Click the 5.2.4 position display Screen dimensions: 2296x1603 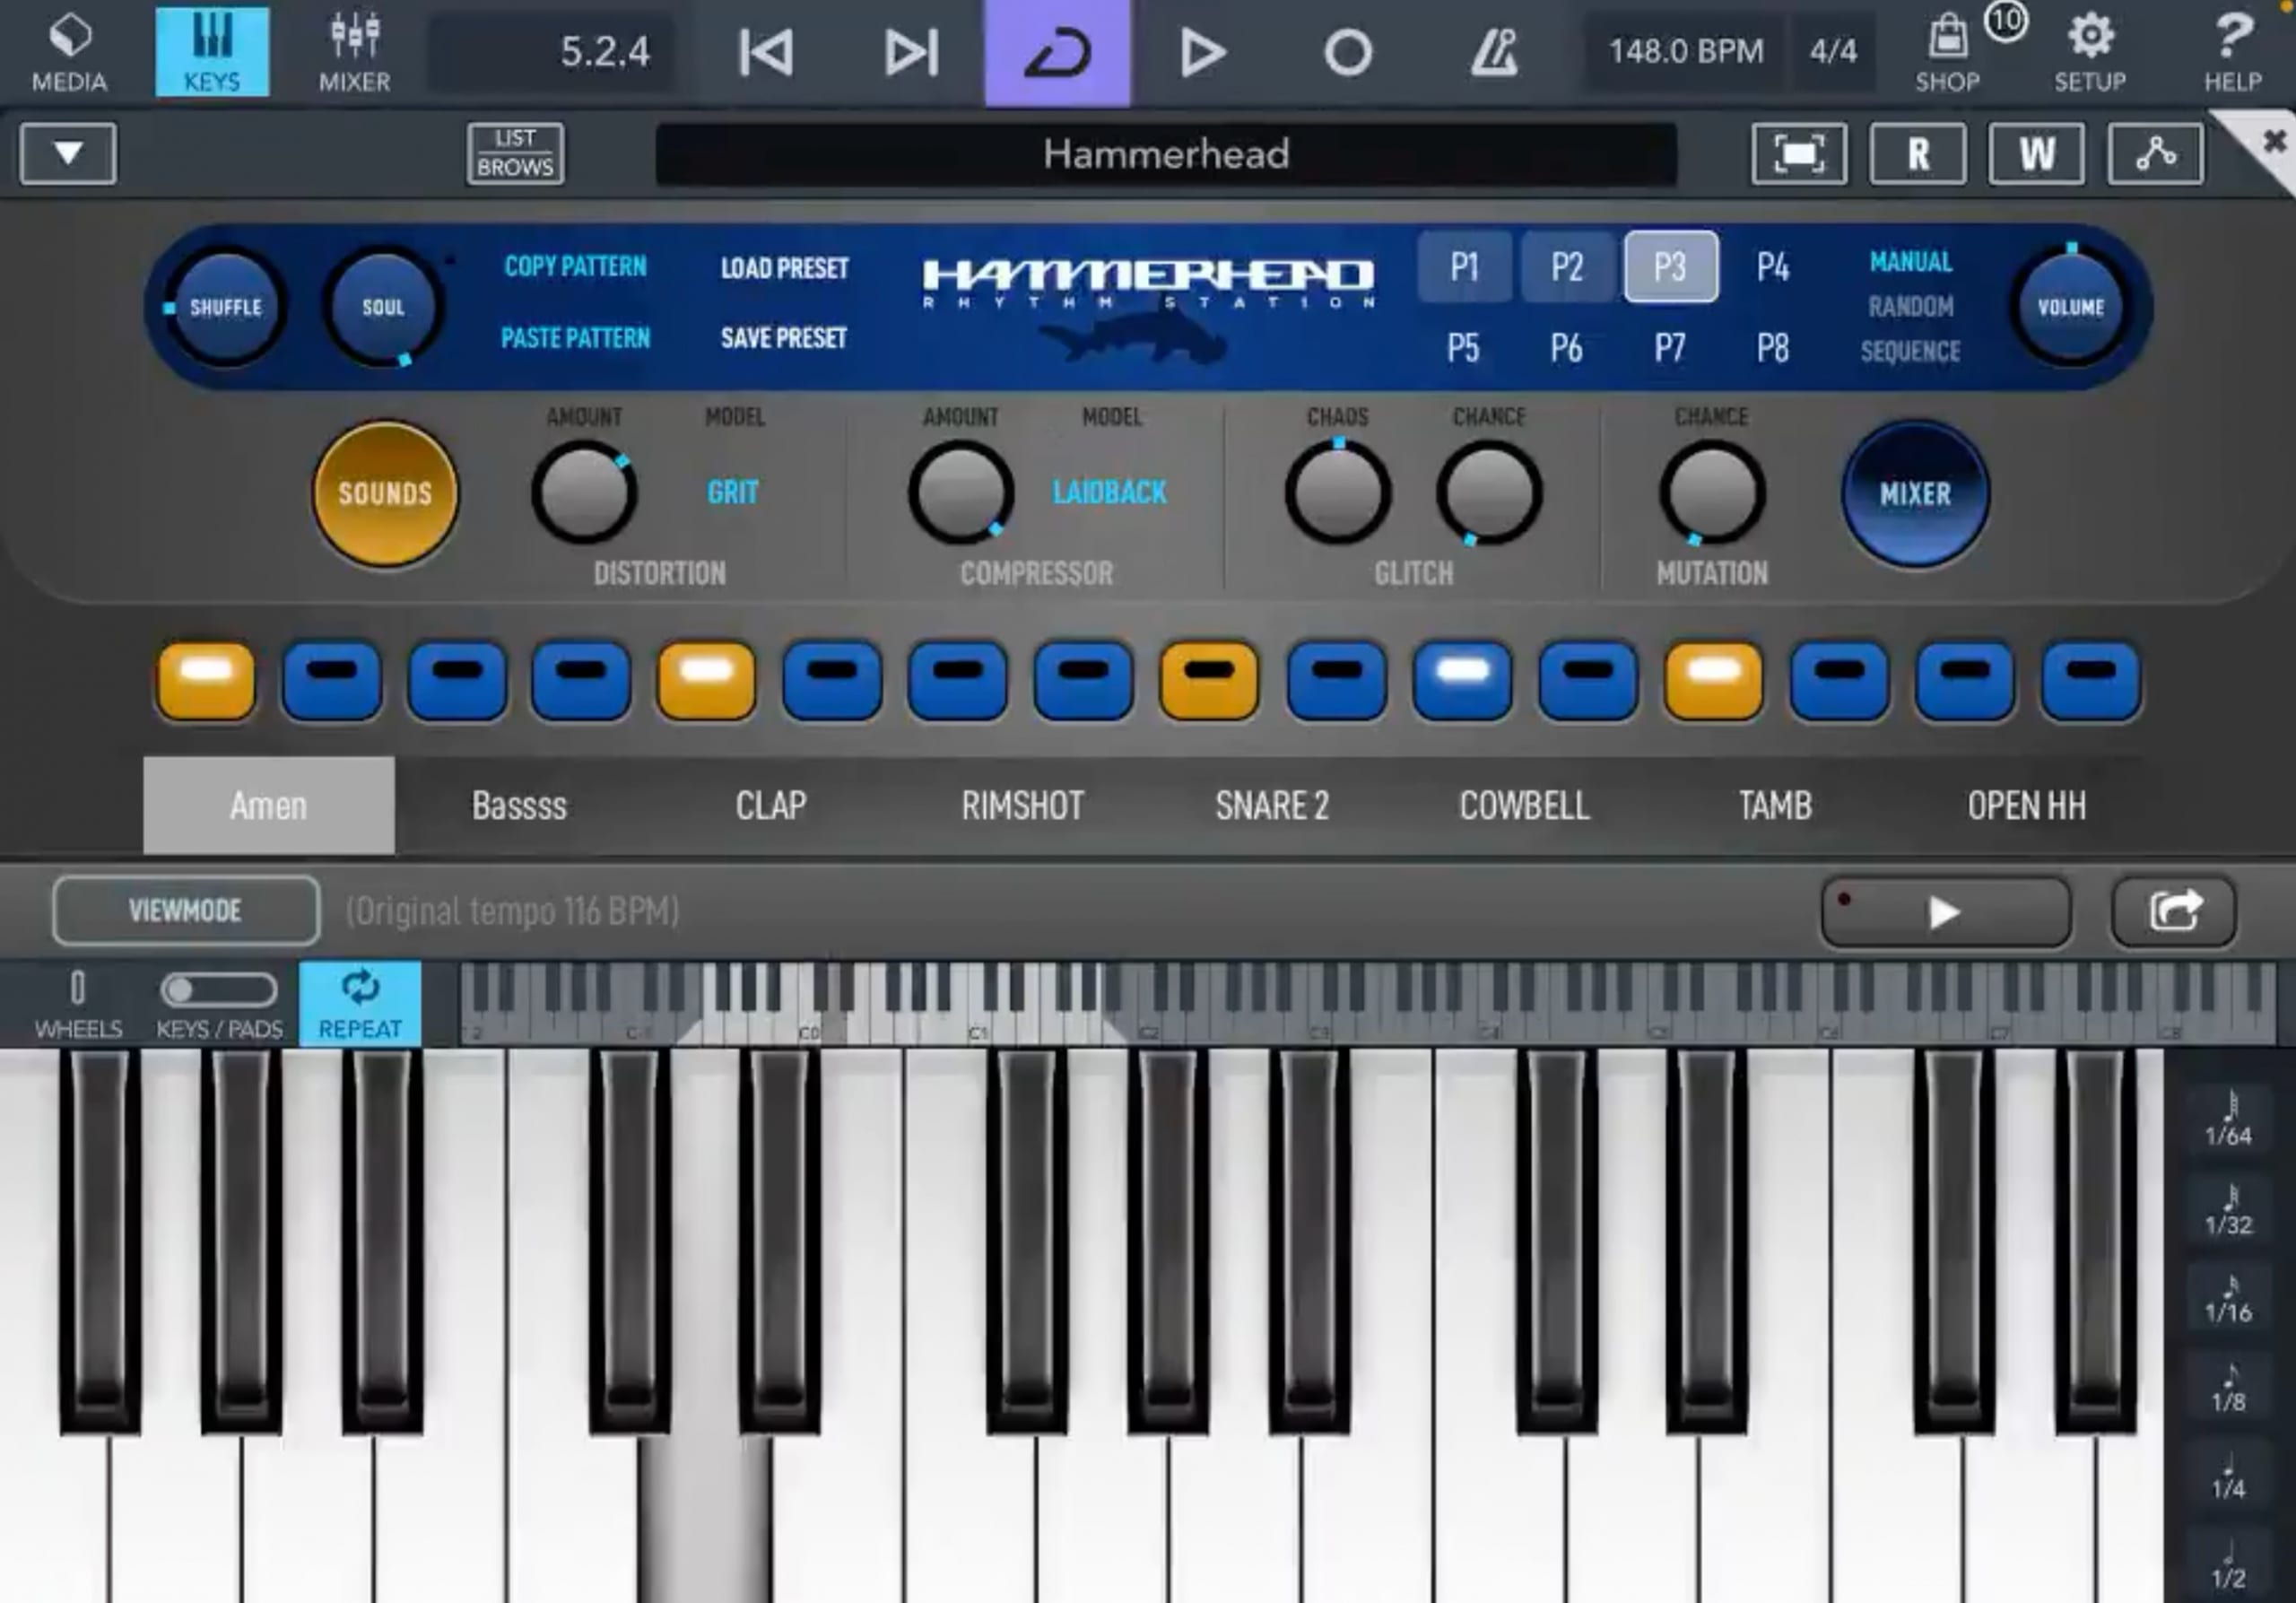pos(552,52)
